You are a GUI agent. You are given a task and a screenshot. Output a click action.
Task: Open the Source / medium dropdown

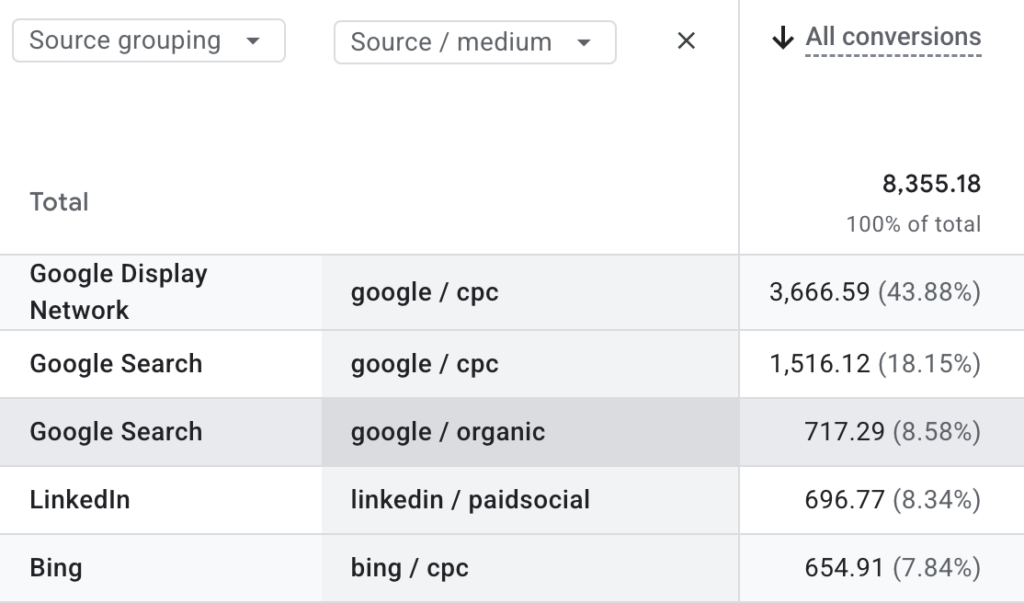click(475, 42)
